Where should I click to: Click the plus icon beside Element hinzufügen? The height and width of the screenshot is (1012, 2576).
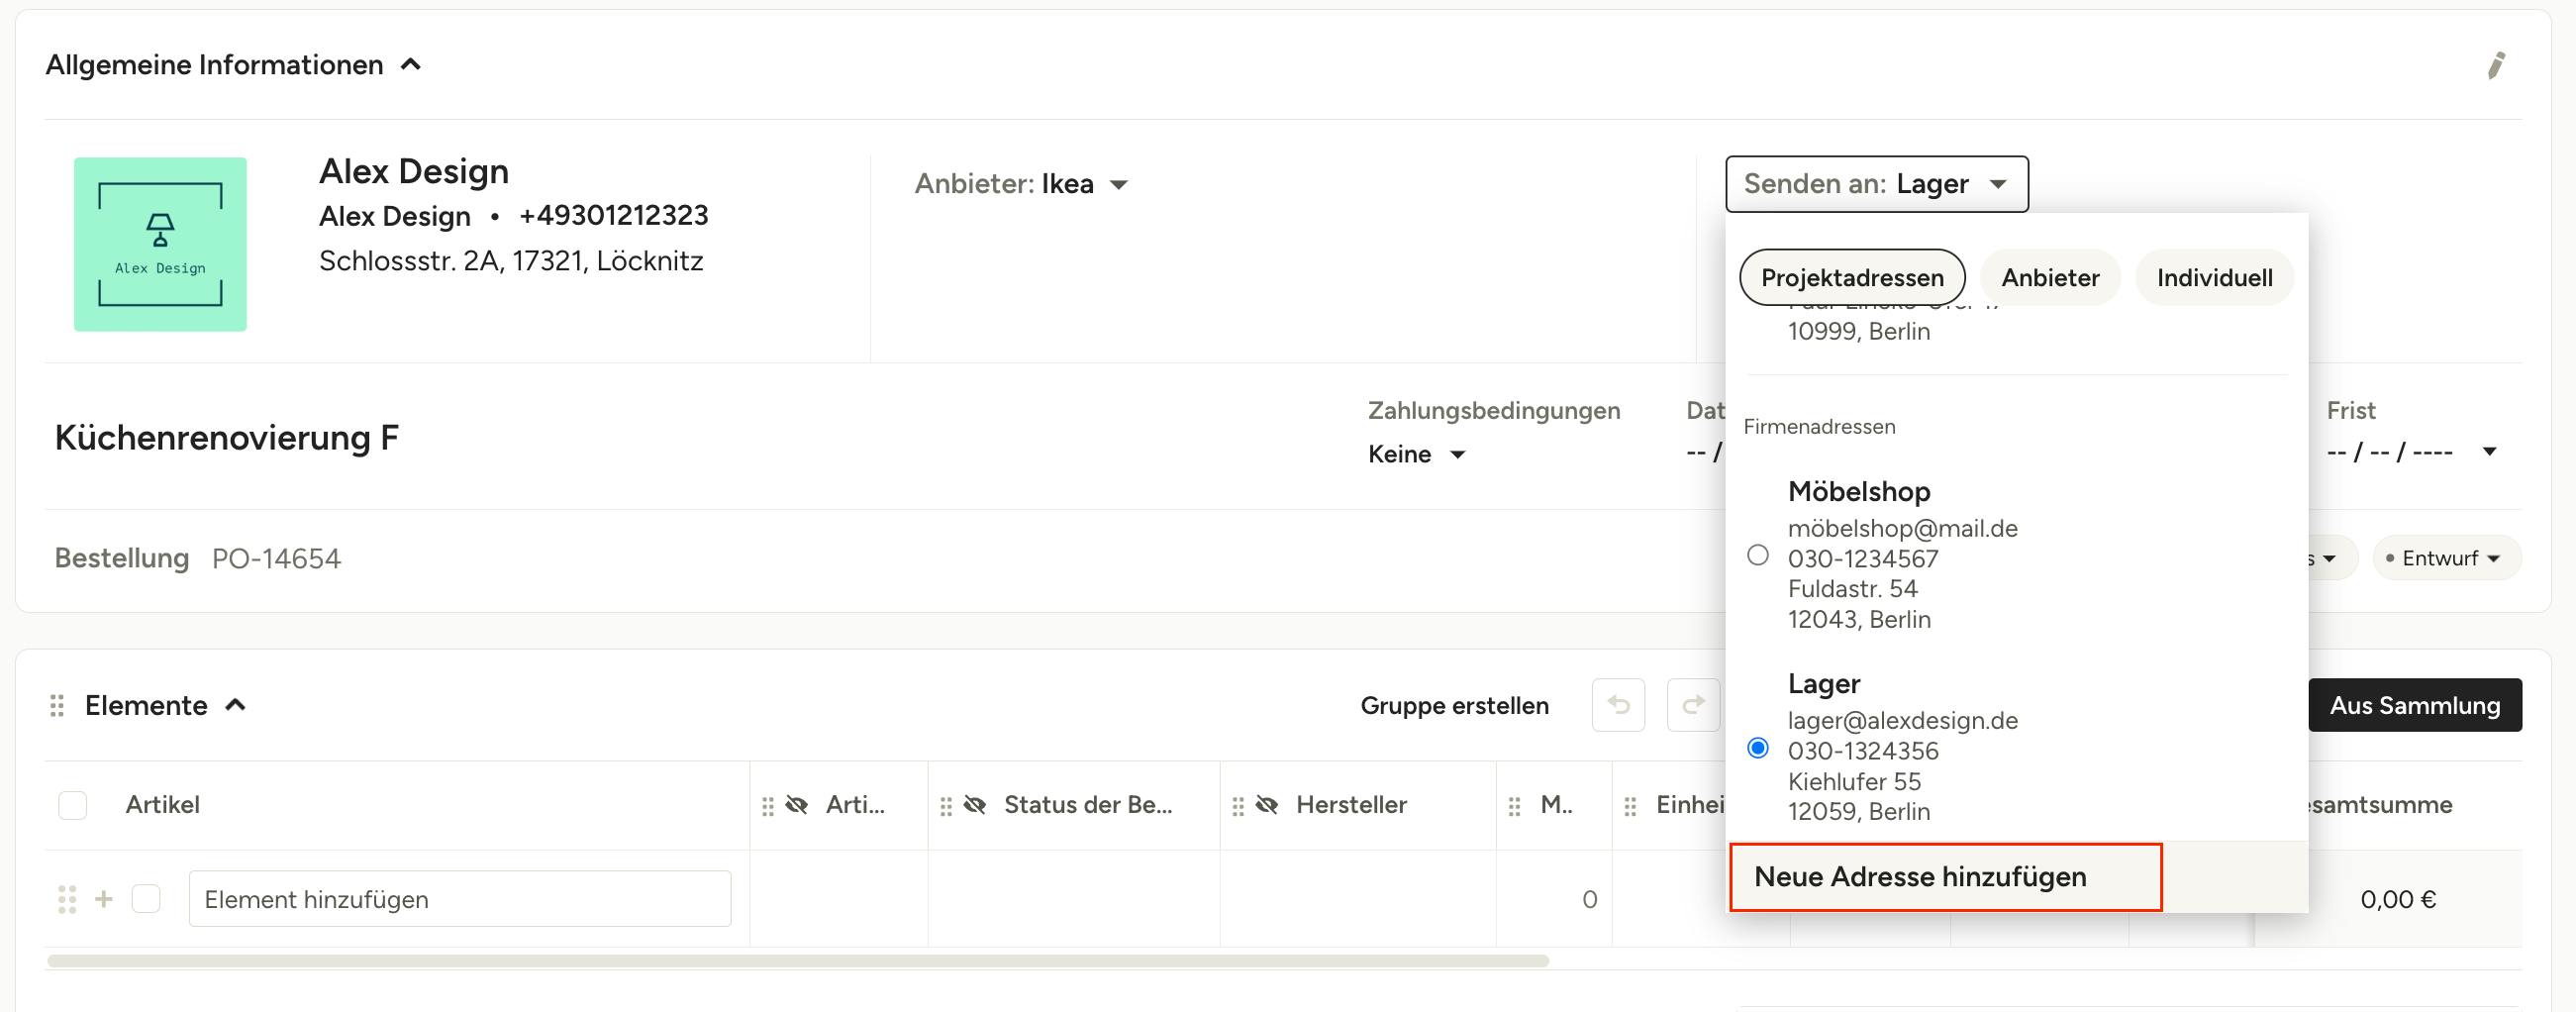point(103,899)
